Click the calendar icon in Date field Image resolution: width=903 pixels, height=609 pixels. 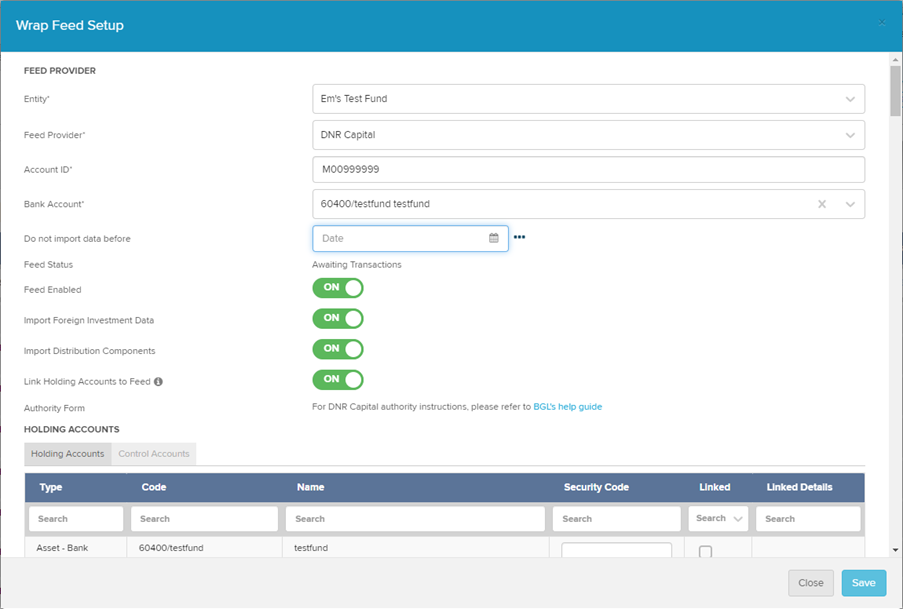point(493,238)
